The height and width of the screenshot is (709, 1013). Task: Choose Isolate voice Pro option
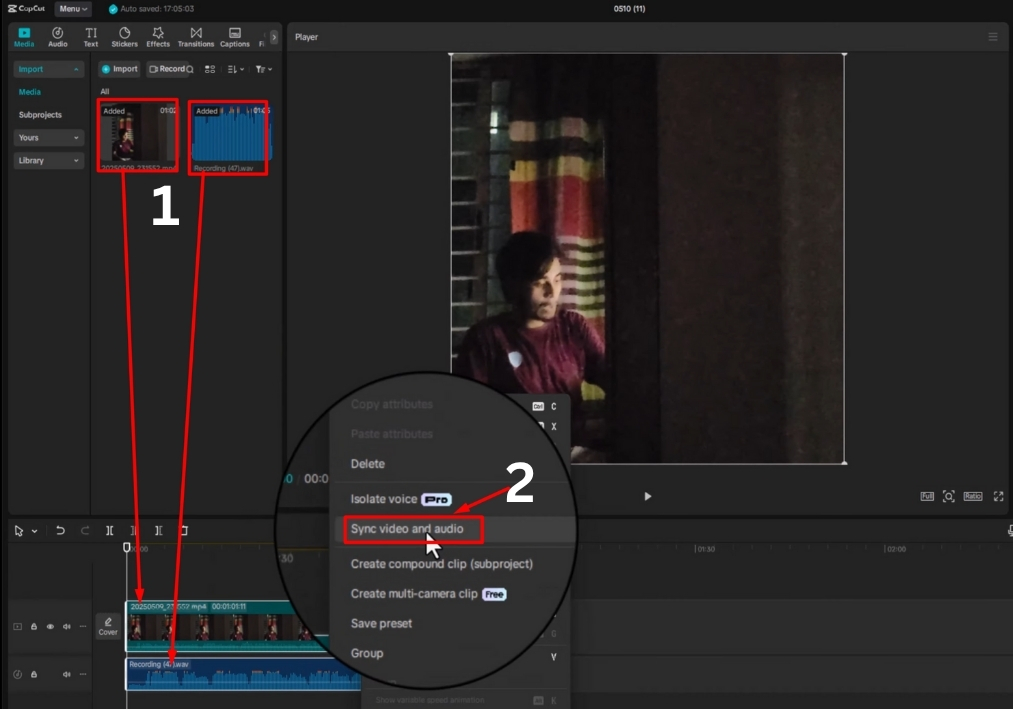pos(401,499)
